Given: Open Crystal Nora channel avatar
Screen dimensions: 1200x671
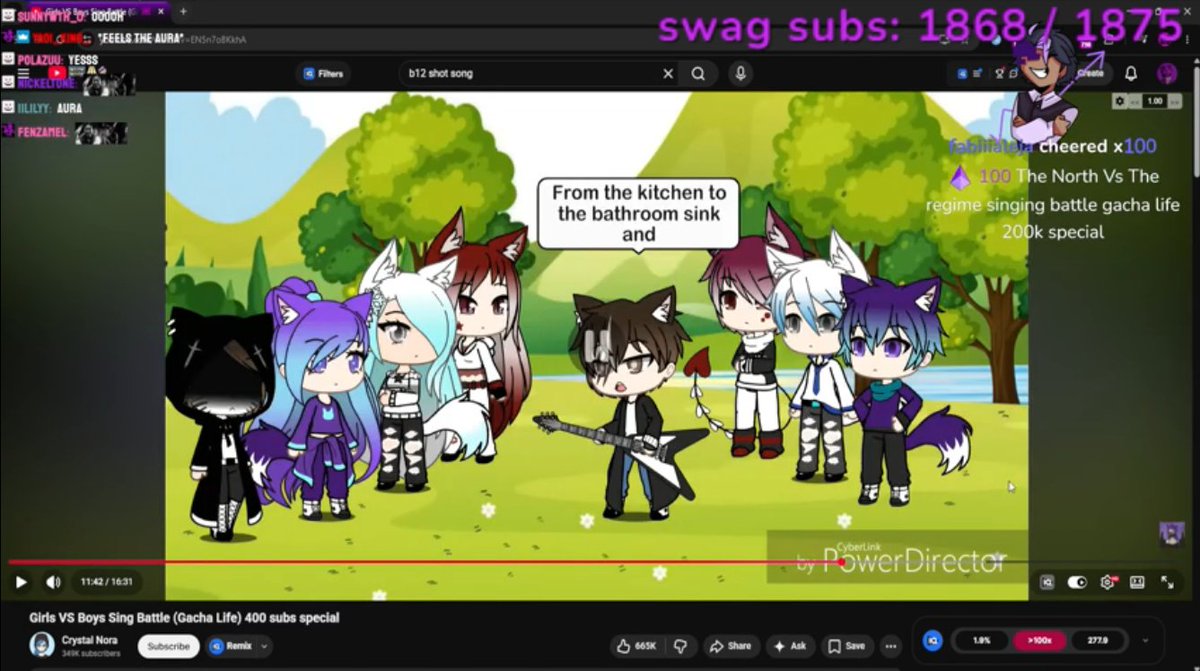Looking at the screenshot, I should [42, 645].
